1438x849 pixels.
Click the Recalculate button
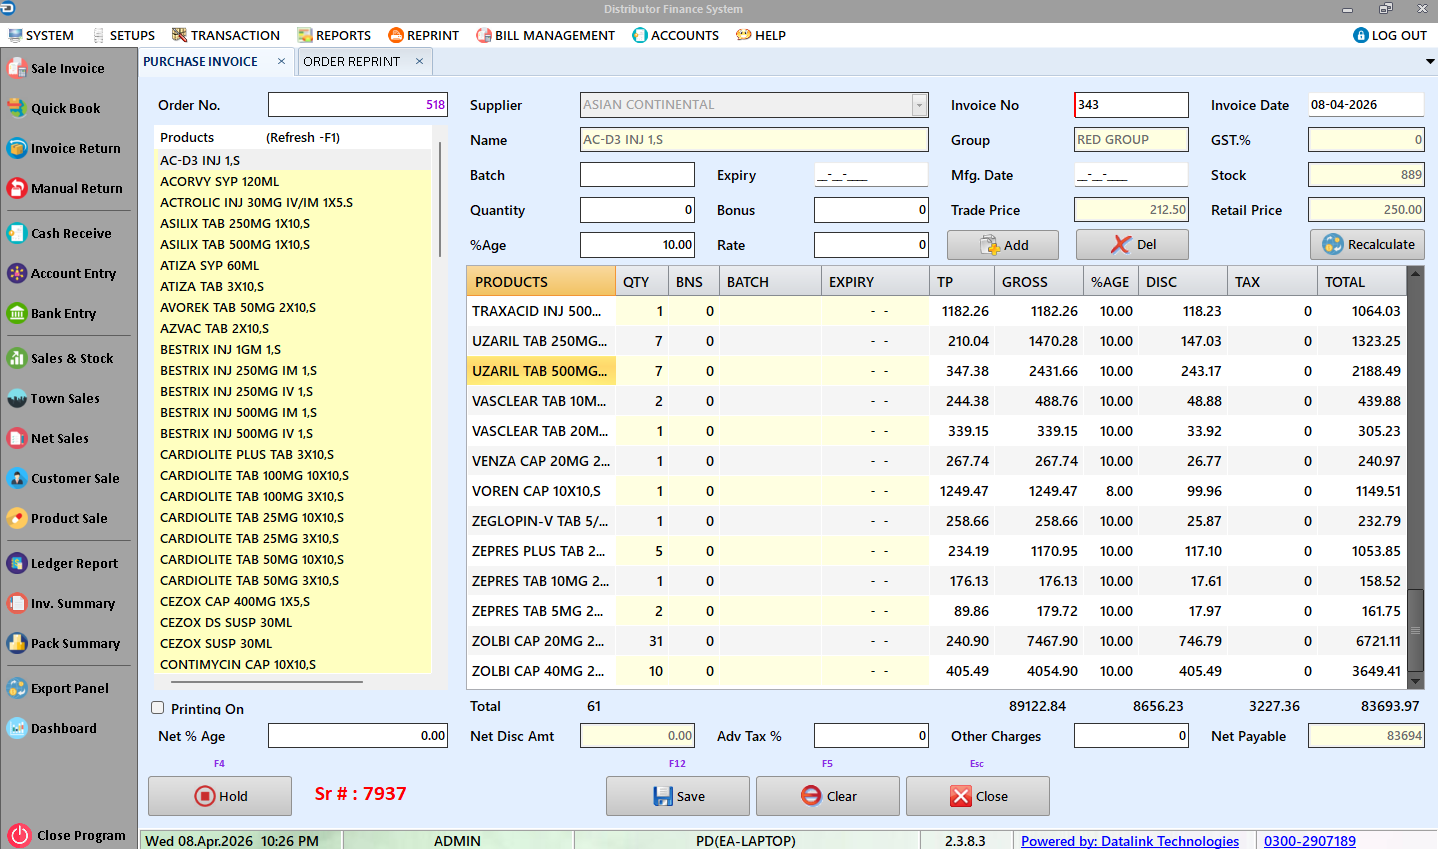[1367, 245]
